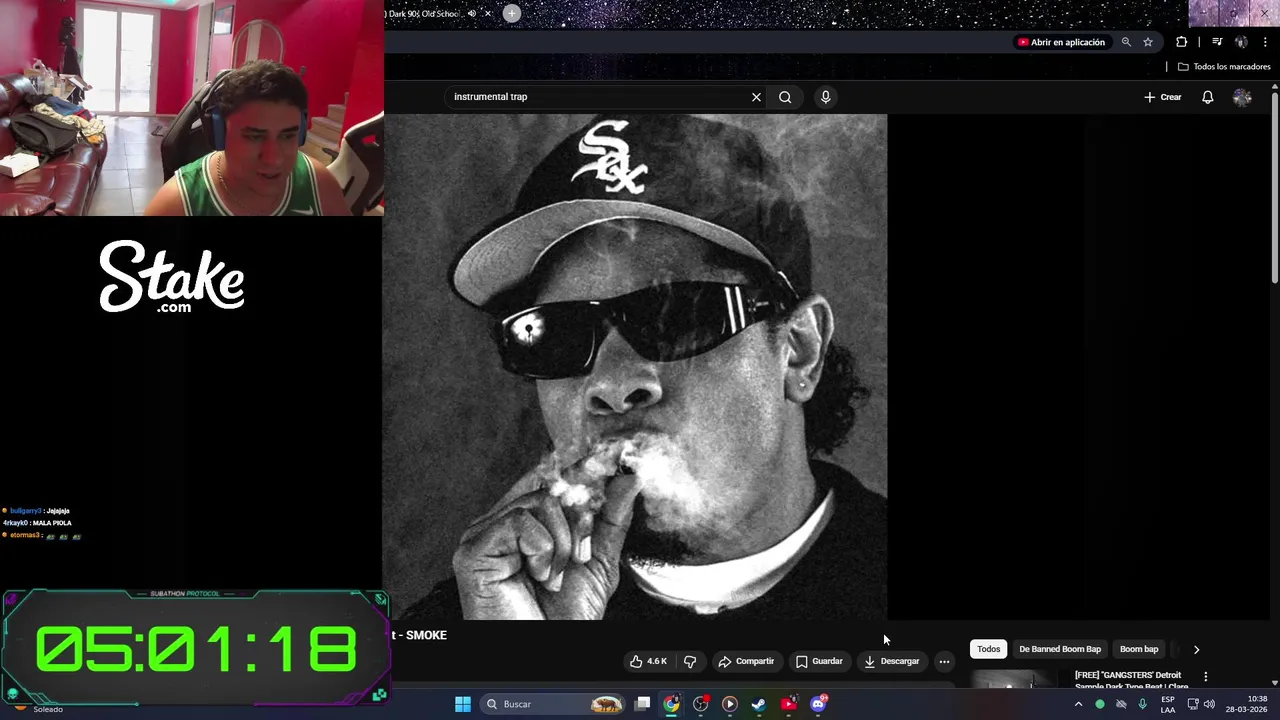Close the Dark 90s Old School tab
Viewport: 1280px width, 720px height.
coord(488,13)
